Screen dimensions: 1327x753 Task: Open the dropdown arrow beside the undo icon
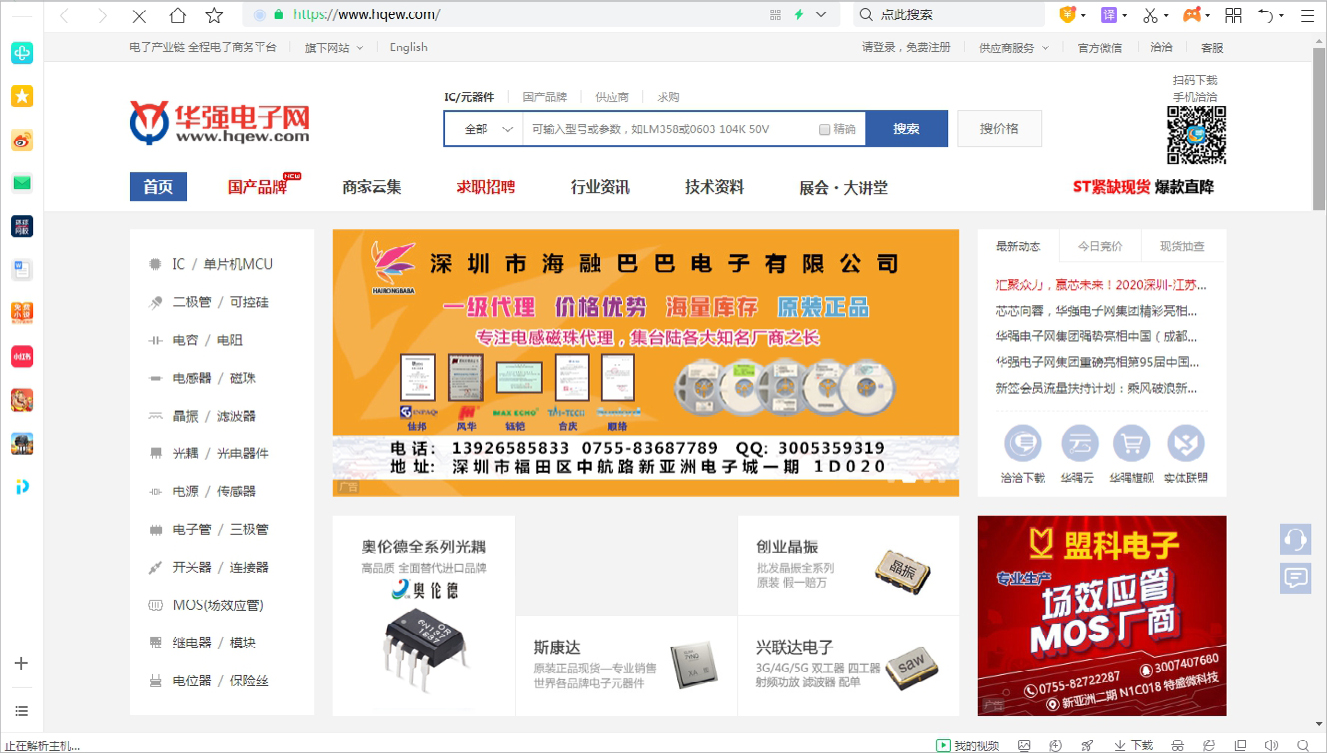coord(1282,16)
